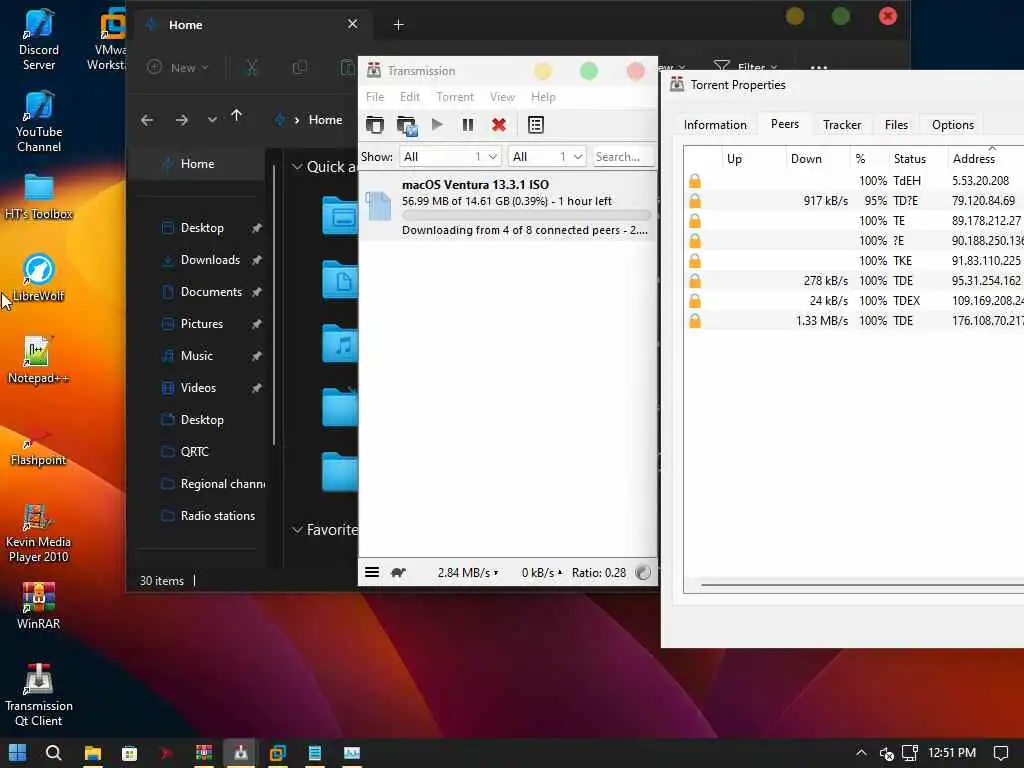Open Videos in Explorer sidebar

[x=198, y=388]
